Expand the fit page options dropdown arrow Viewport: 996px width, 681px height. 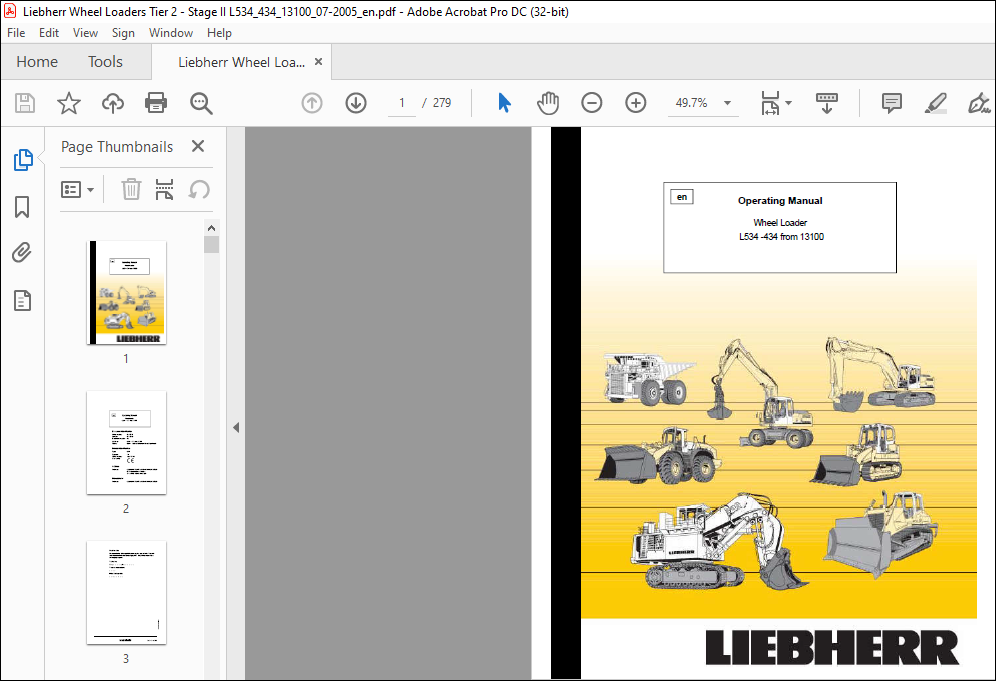(x=789, y=103)
